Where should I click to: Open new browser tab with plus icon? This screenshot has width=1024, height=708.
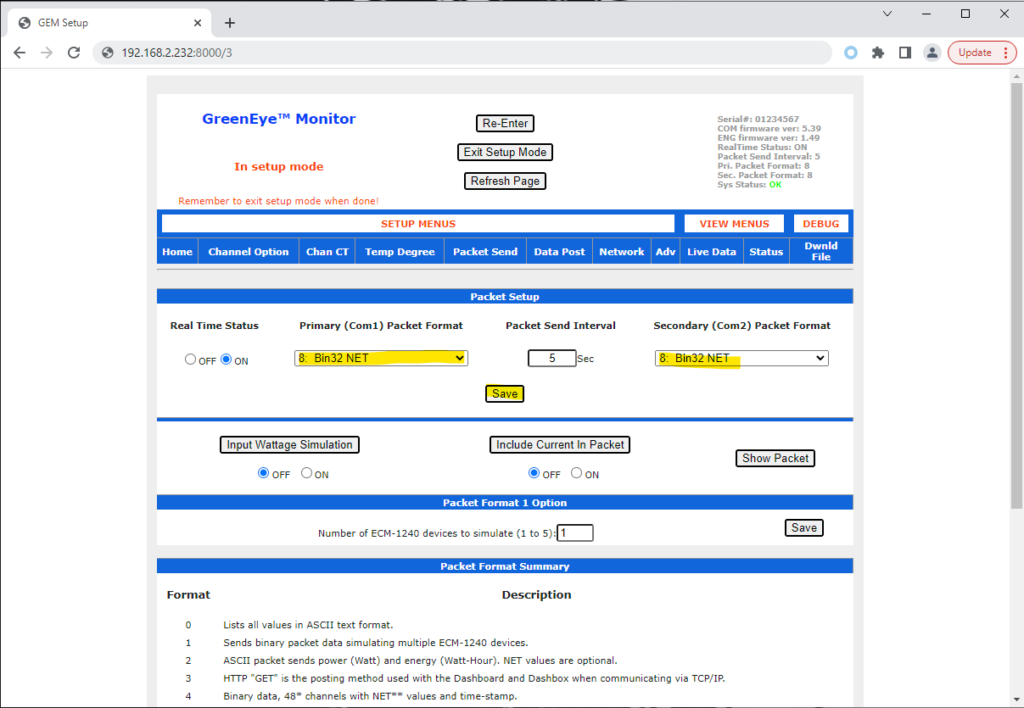tap(229, 23)
